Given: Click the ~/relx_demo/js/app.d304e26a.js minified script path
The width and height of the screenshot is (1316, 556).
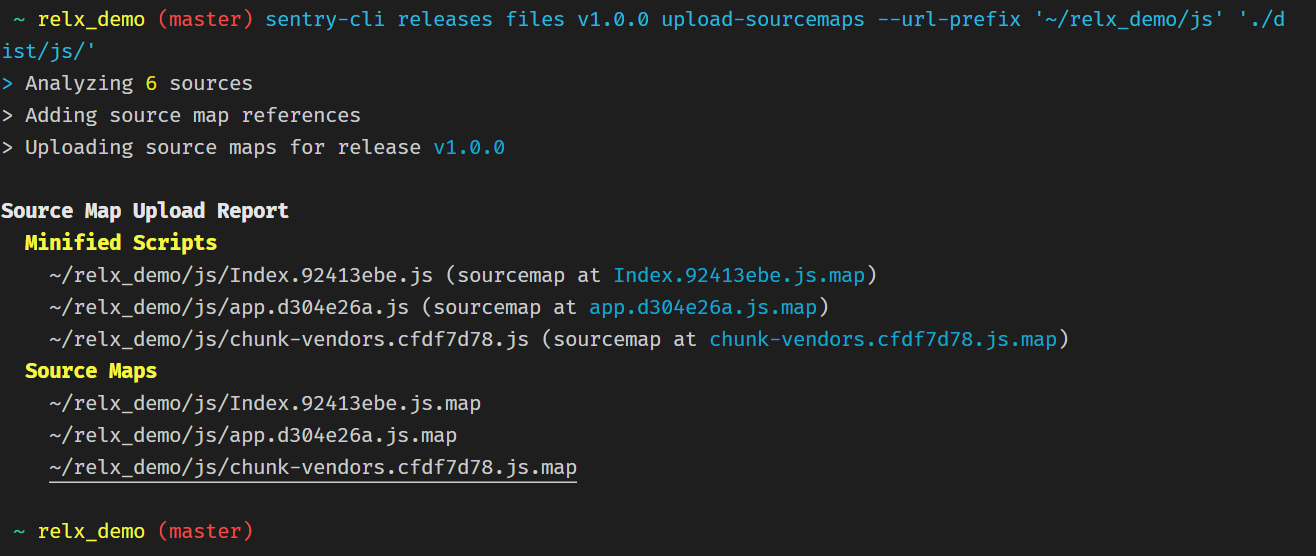Looking at the screenshot, I should [228, 307].
